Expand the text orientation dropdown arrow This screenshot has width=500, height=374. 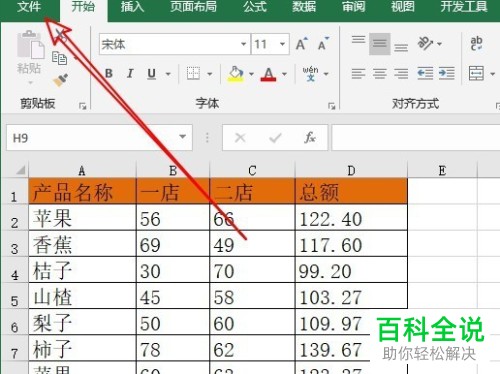pos(440,44)
